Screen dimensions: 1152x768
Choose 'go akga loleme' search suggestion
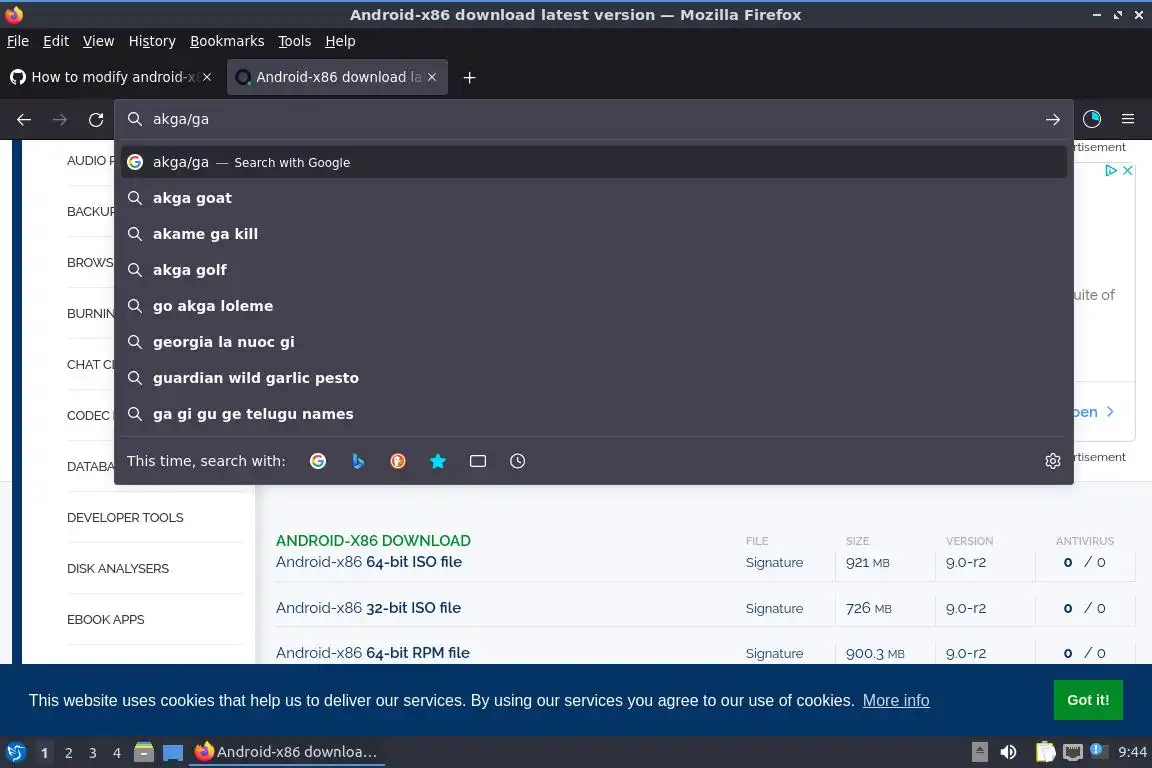tap(594, 306)
